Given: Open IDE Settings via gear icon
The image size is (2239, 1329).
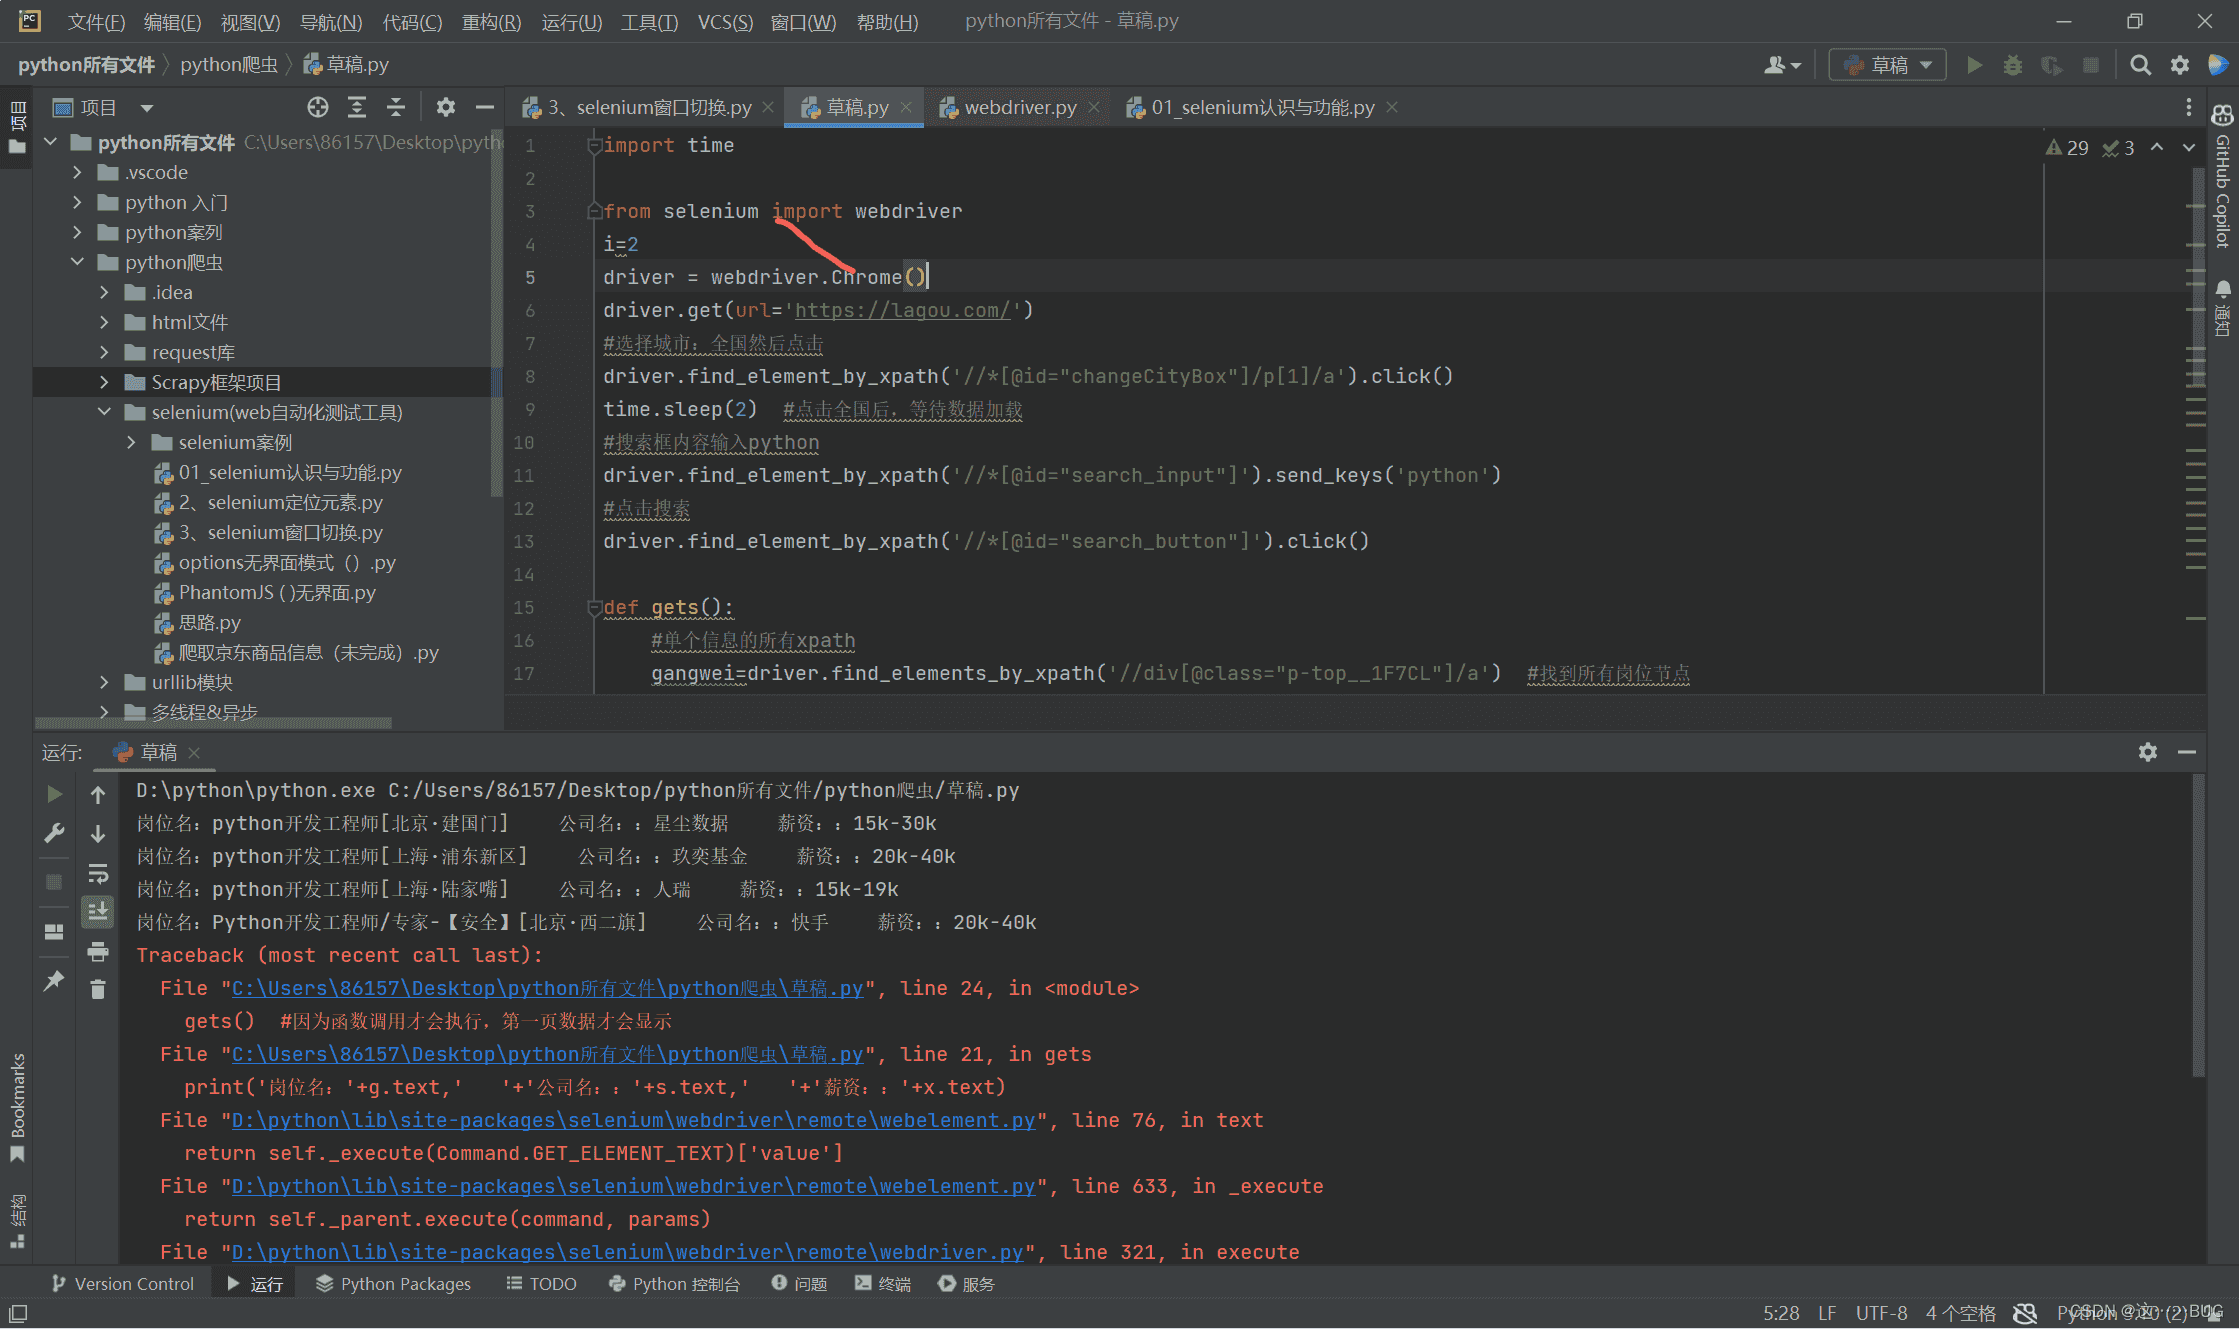Looking at the screenshot, I should (x=2180, y=64).
